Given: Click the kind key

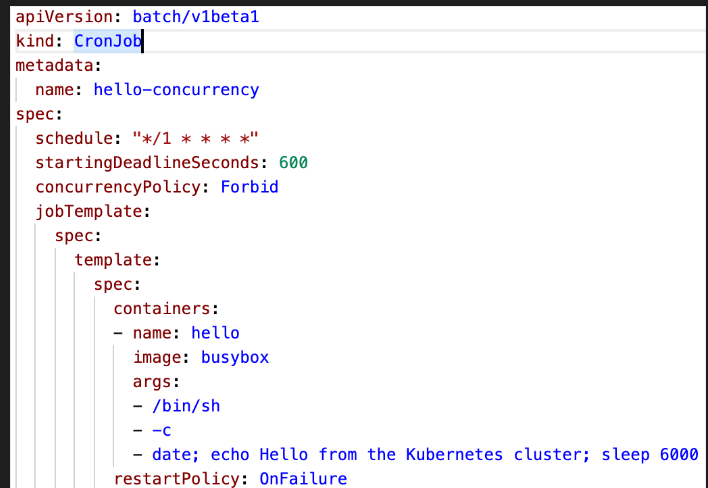Looking at the screenshot, I should click(35, 41).
